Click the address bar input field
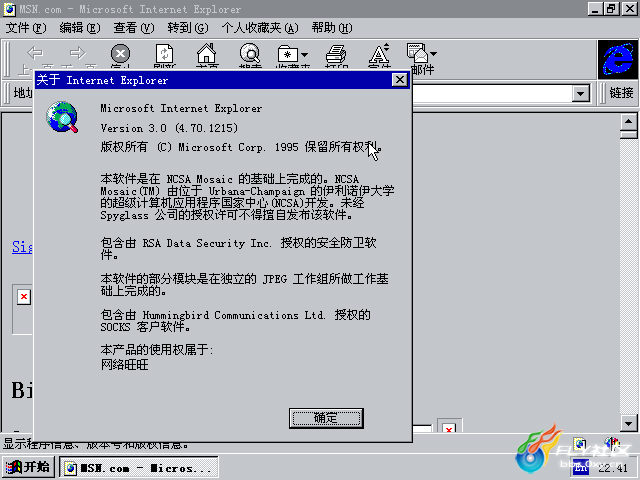Screen dimensions: 640x480 492,93
